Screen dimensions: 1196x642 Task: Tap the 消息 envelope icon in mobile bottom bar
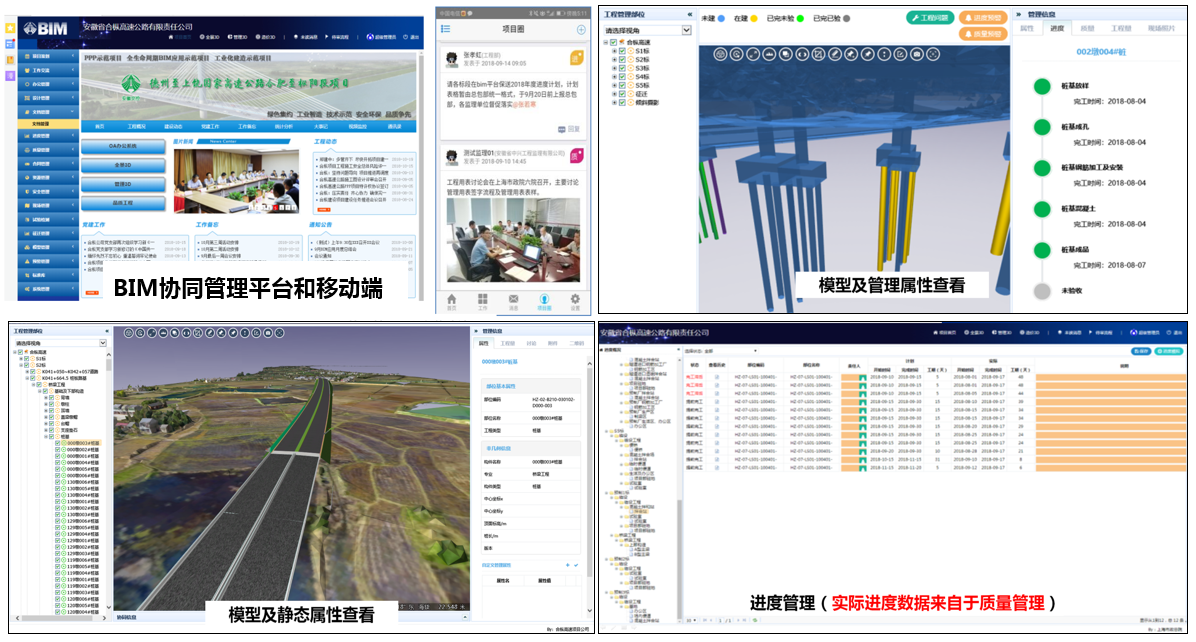coord(513,300)
